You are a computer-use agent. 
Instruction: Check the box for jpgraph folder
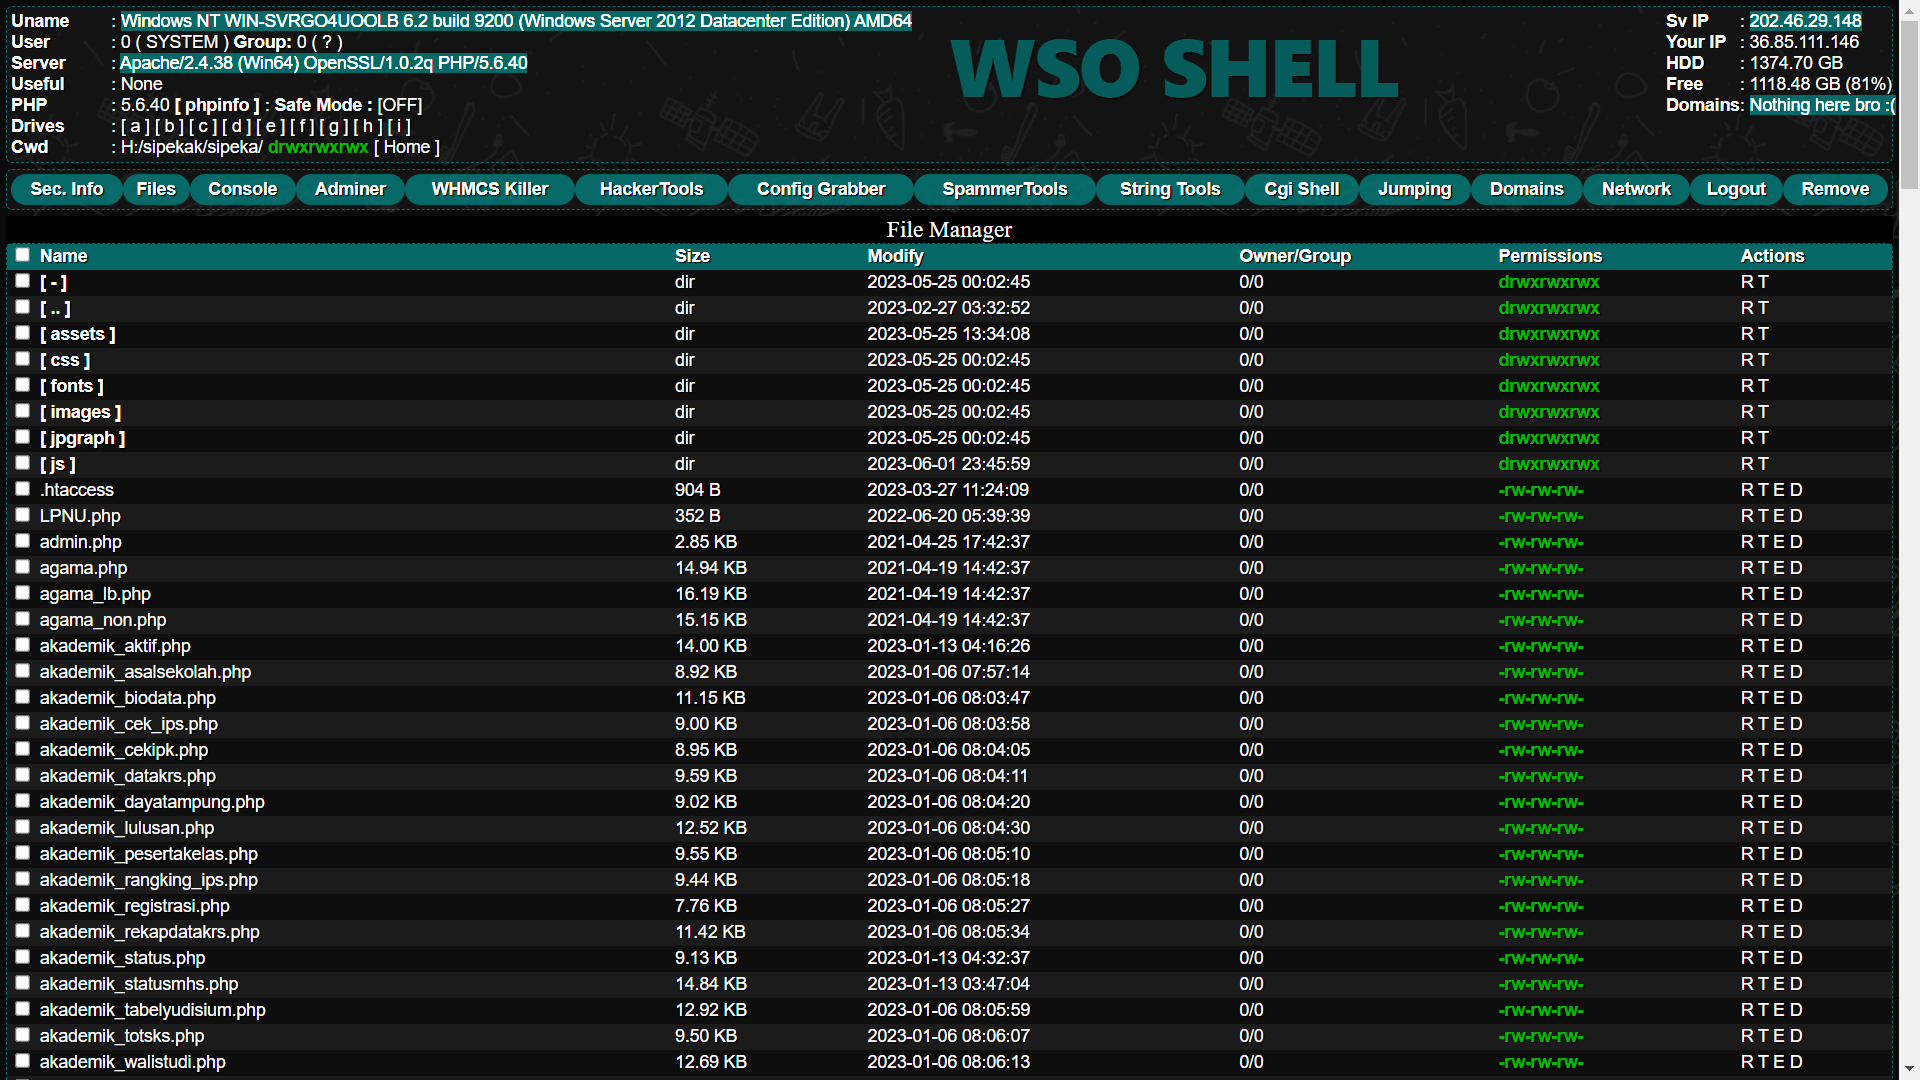click(22, 437)
